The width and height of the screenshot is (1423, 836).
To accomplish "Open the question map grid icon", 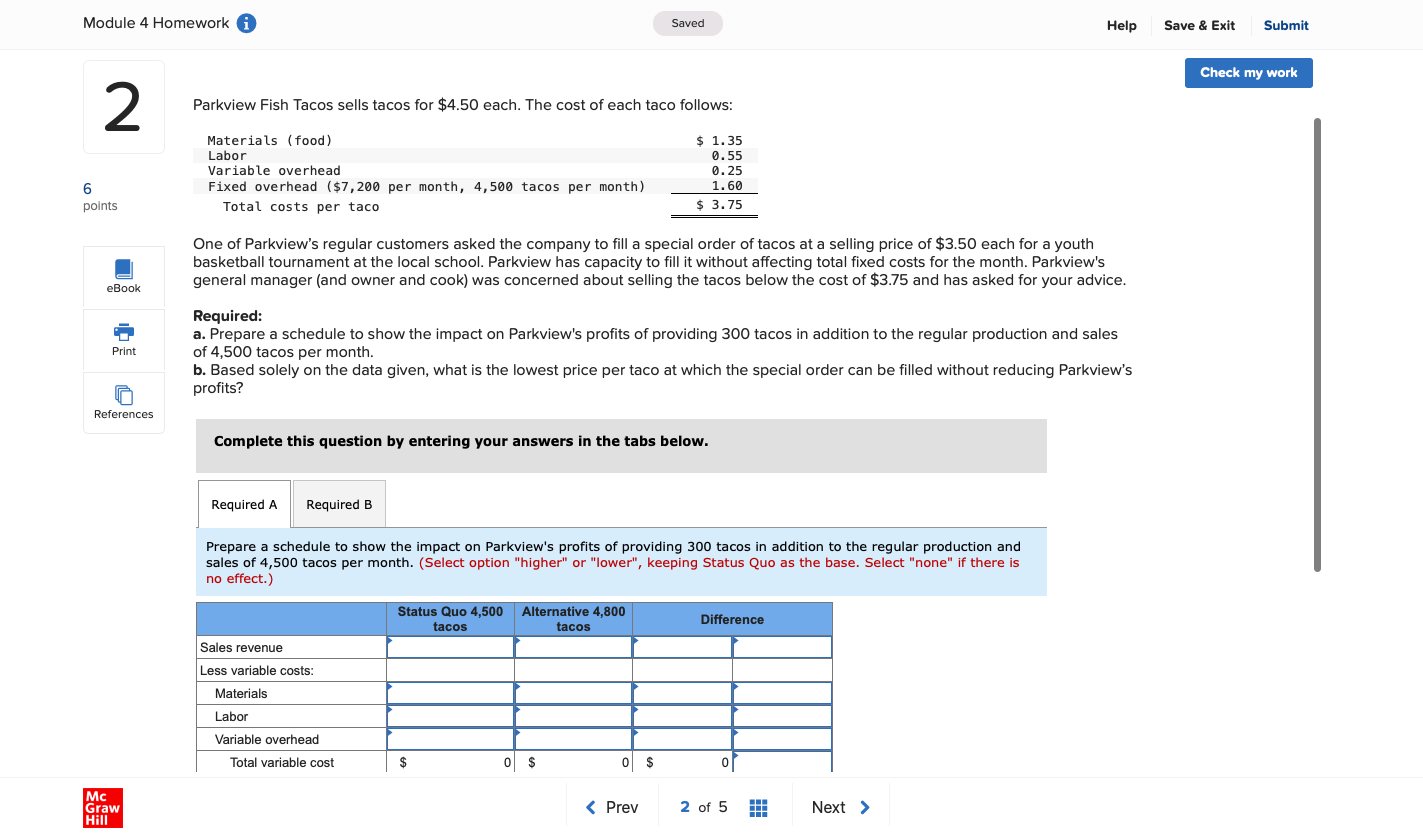I will point(758,807).
